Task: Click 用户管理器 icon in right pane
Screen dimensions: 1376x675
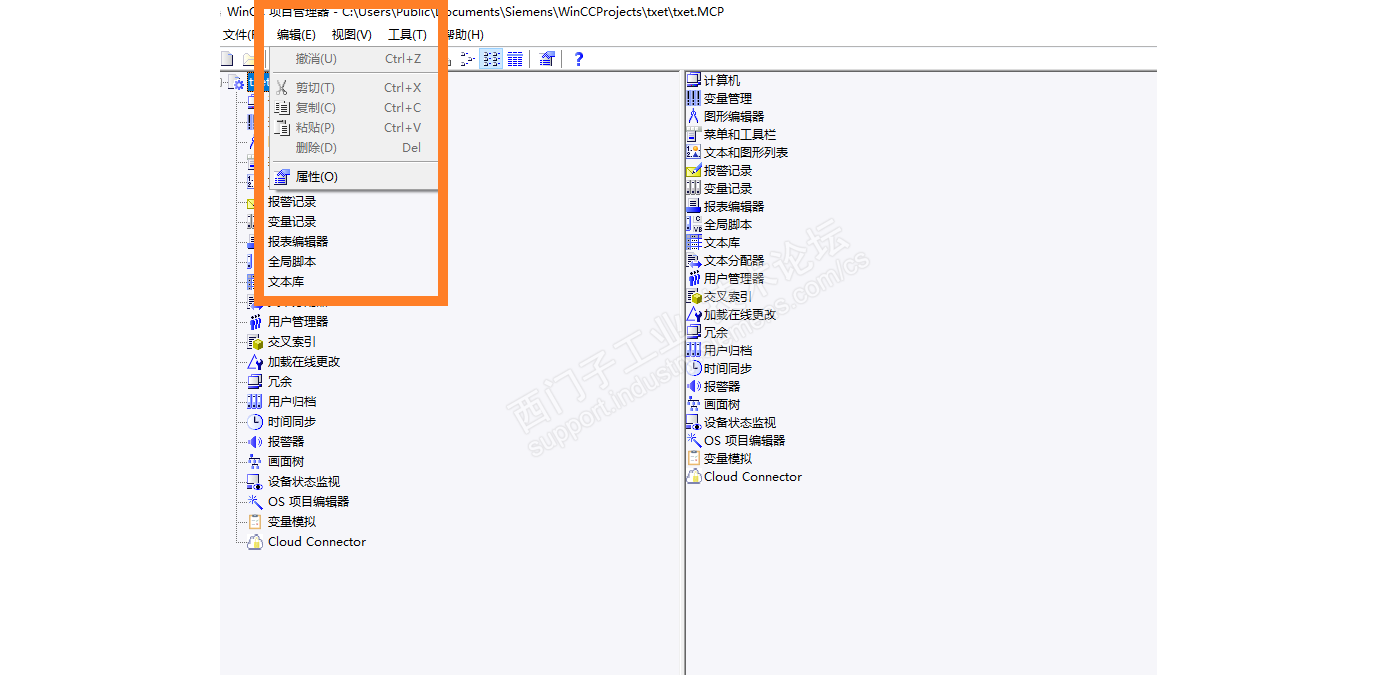Action: (694, 278)
